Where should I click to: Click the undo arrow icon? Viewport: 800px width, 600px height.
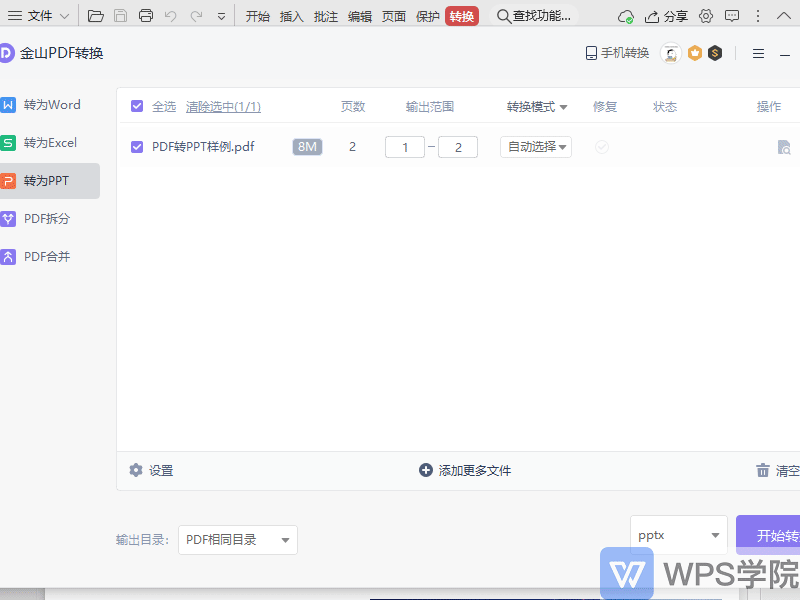(x=170, y=16)
